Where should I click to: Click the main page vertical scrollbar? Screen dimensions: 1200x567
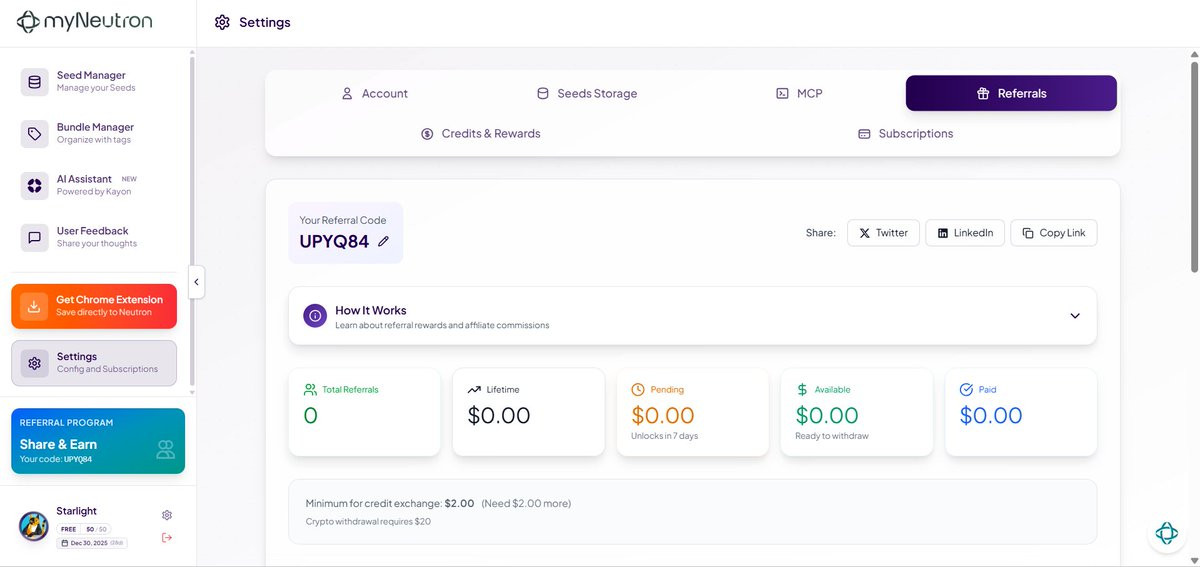[1194, 160]
